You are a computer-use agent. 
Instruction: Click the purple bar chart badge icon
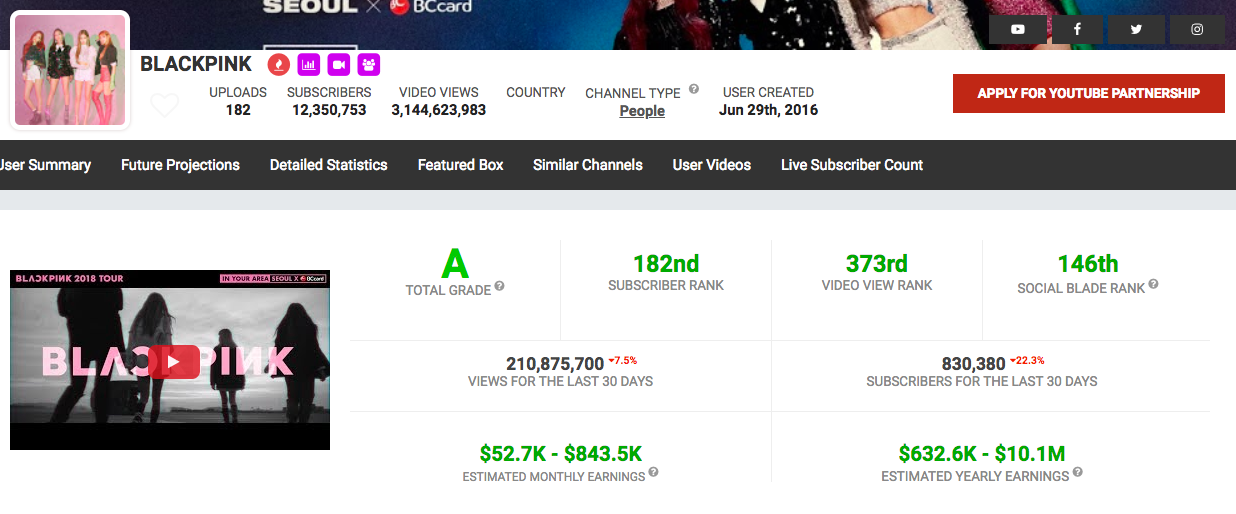[309, 65]
